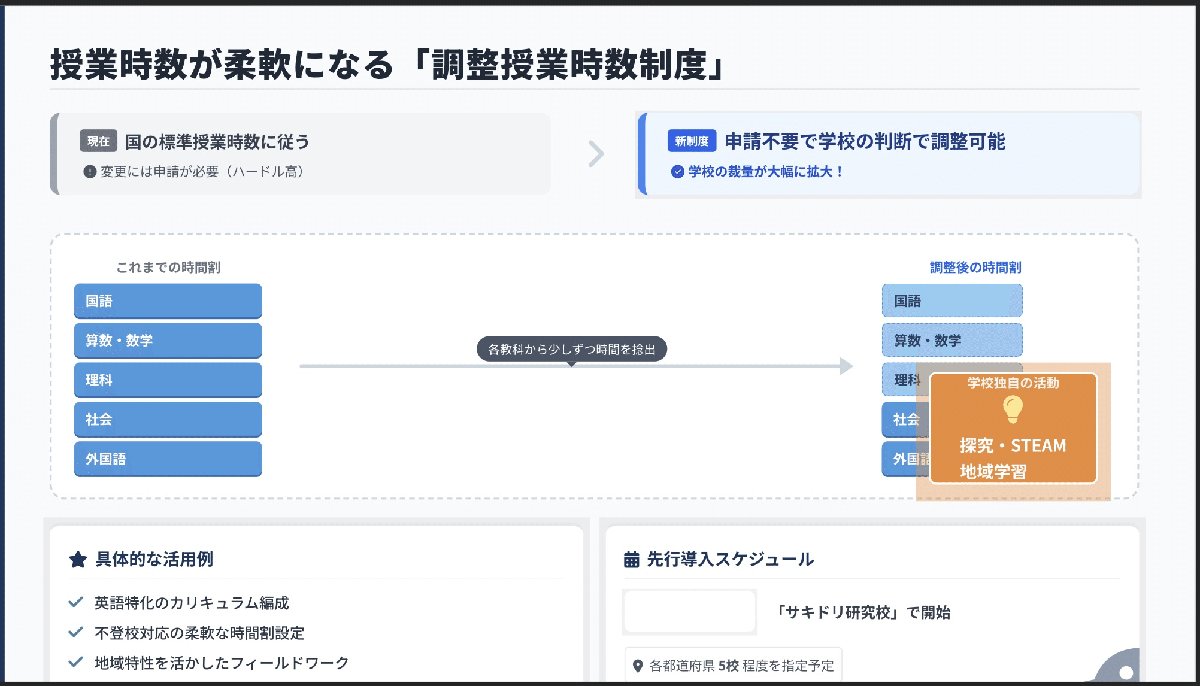Click the list item 英語特化のカリキュラム編成
The height and width of the screenshot is (686, 1200).
(191, 602)
